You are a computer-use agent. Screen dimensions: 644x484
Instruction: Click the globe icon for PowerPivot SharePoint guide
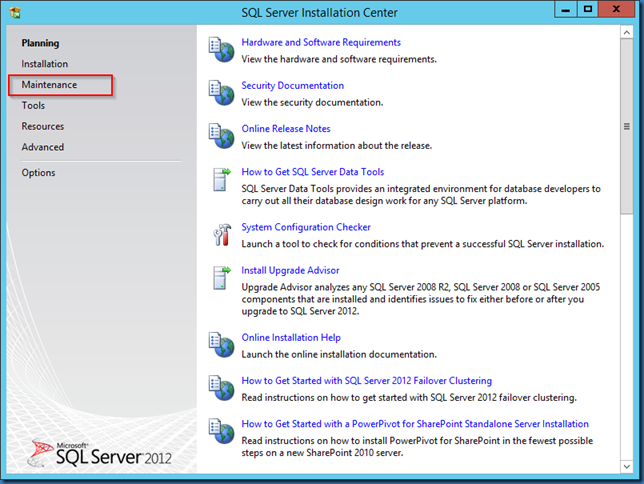tap(221, 431)
